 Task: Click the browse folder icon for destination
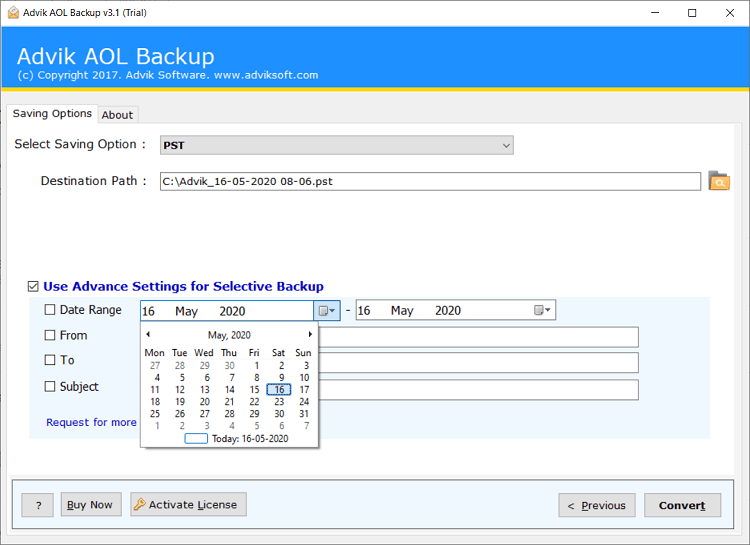pos(718,181)
